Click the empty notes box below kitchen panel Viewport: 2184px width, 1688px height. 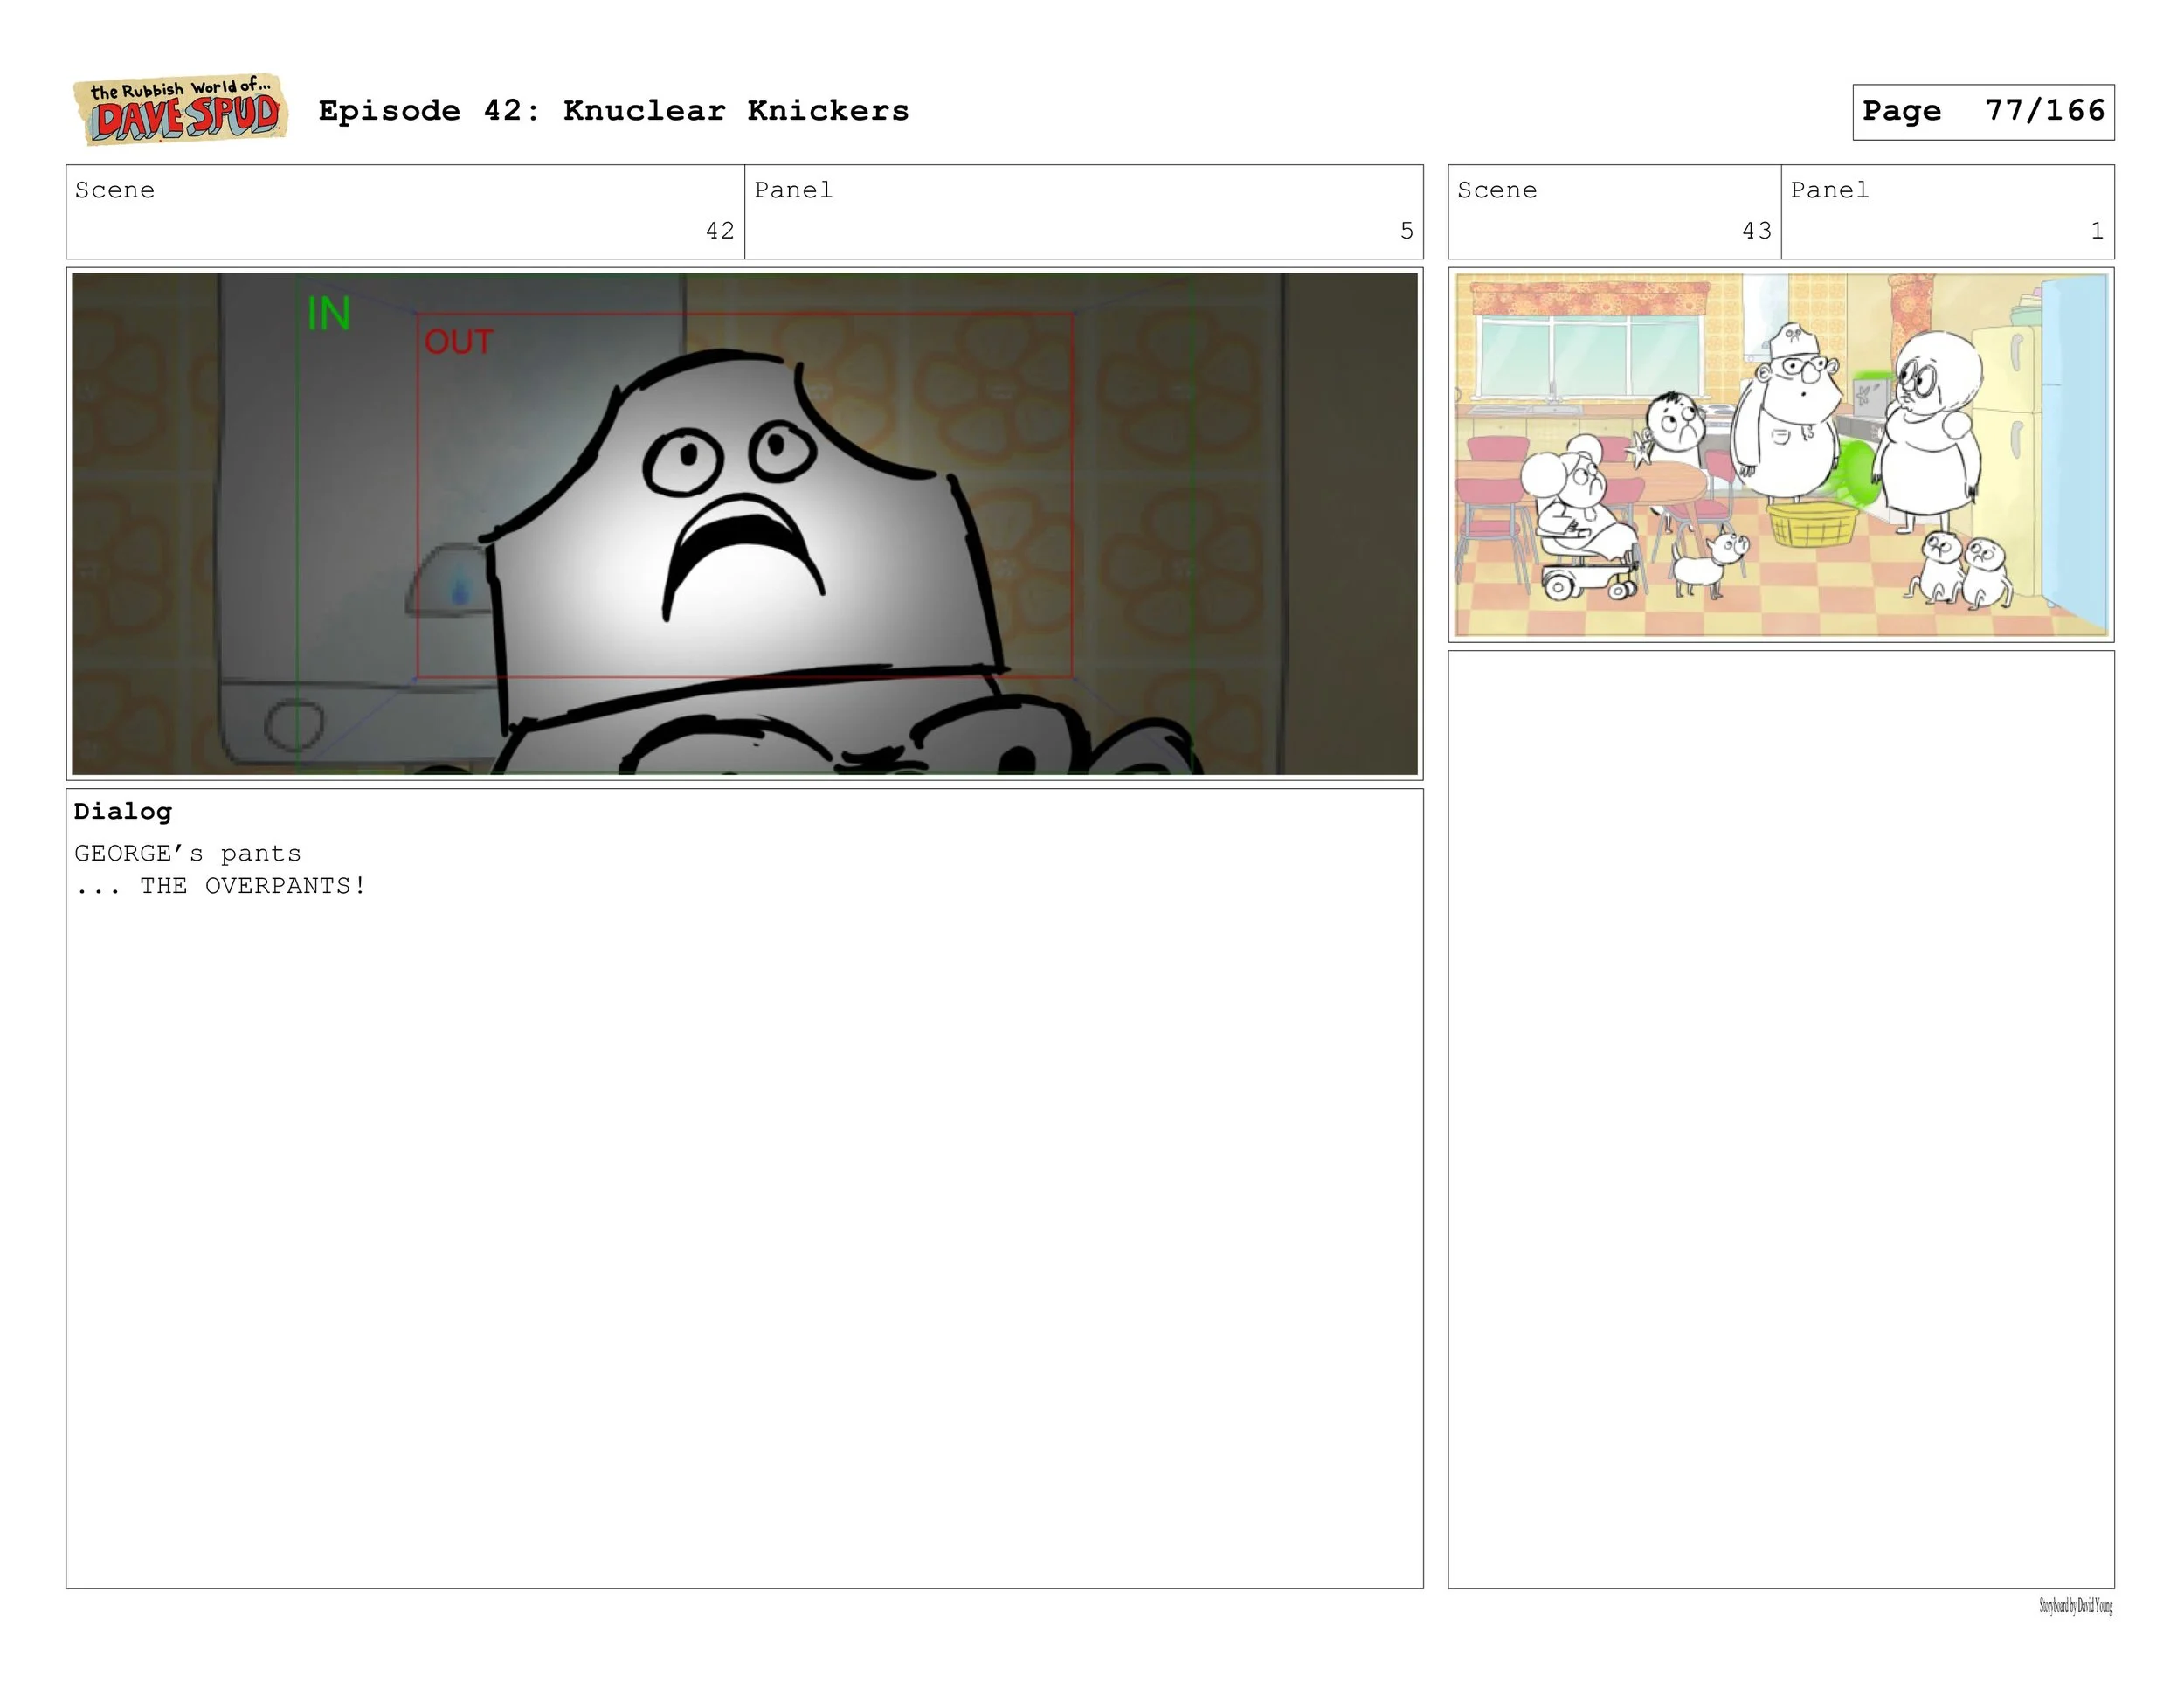1780,1118
